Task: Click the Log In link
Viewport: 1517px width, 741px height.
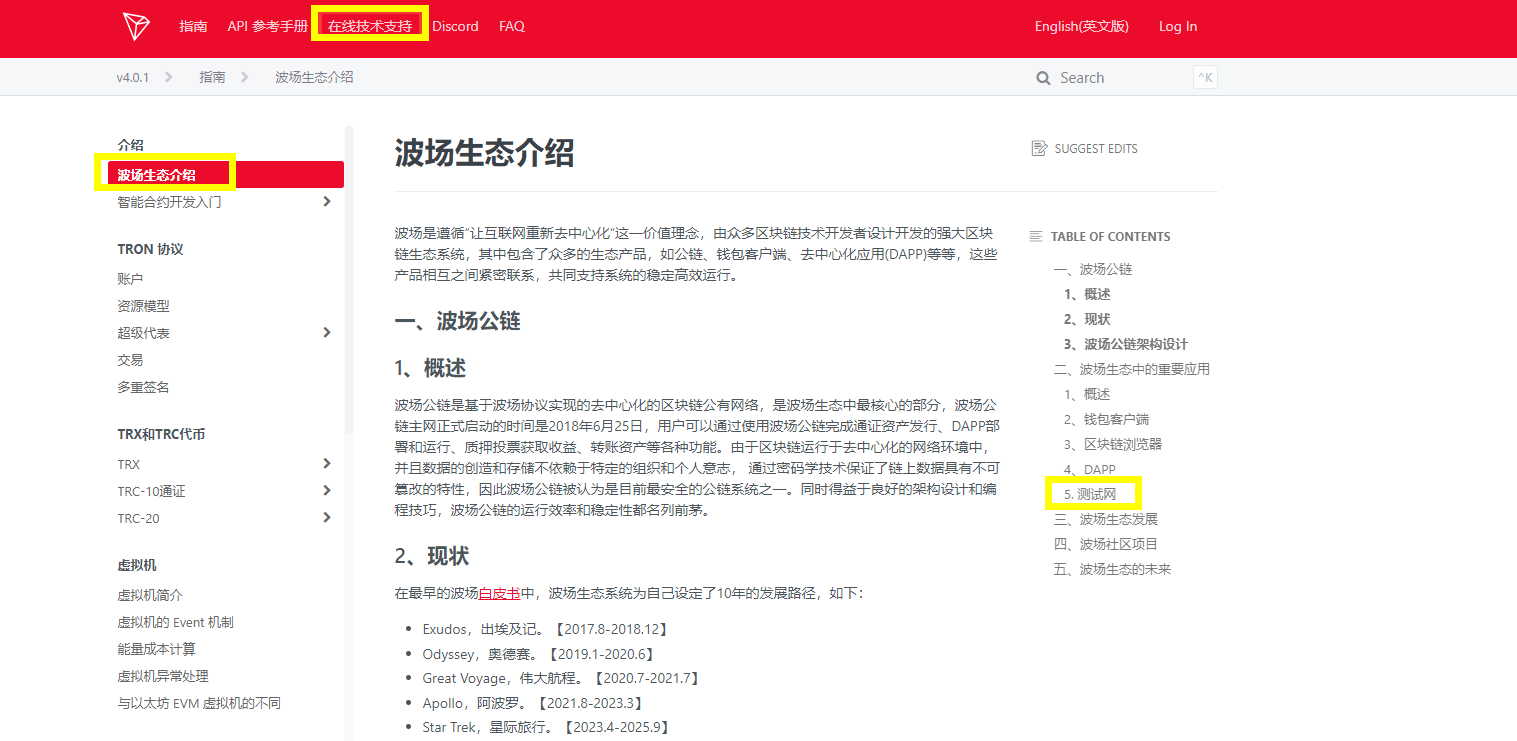Action: (x=1178, y=26)
